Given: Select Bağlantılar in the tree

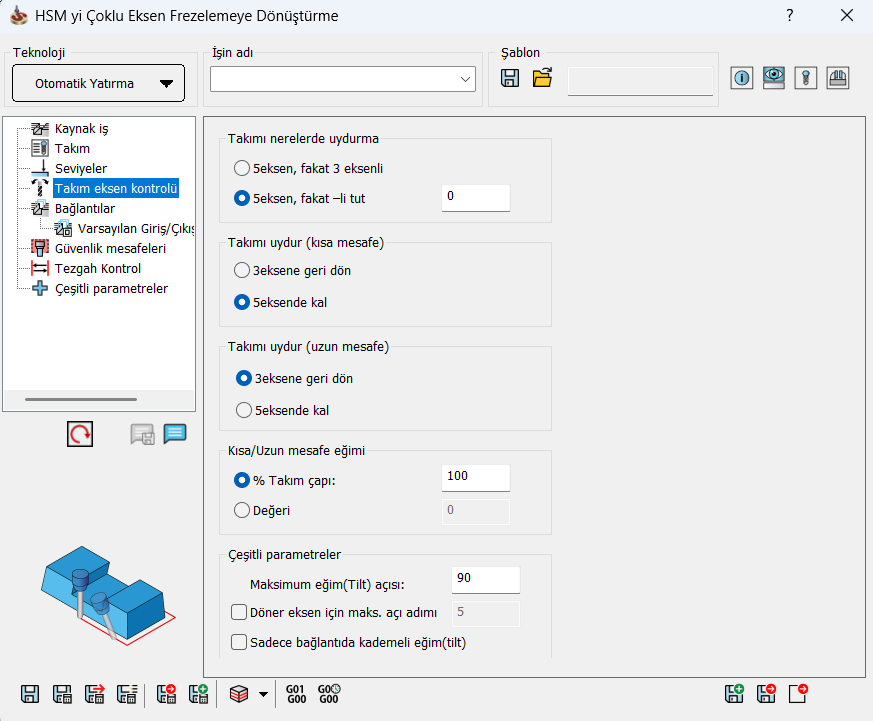Looking at the screenshot, I should point(84,209).
